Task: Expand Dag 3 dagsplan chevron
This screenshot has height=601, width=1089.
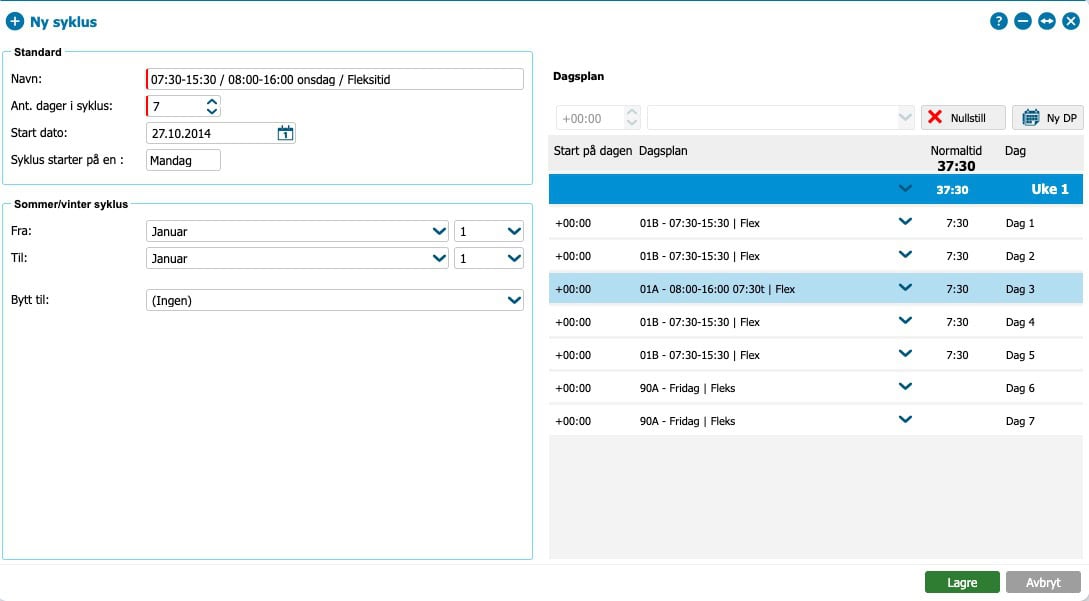Action: tap(905, 288)
